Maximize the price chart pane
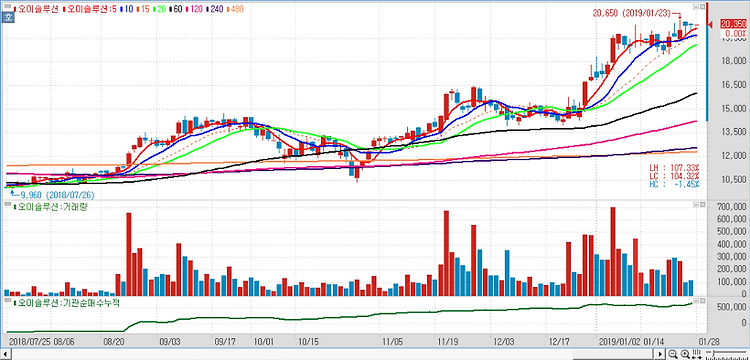 (x=696, y=7)
